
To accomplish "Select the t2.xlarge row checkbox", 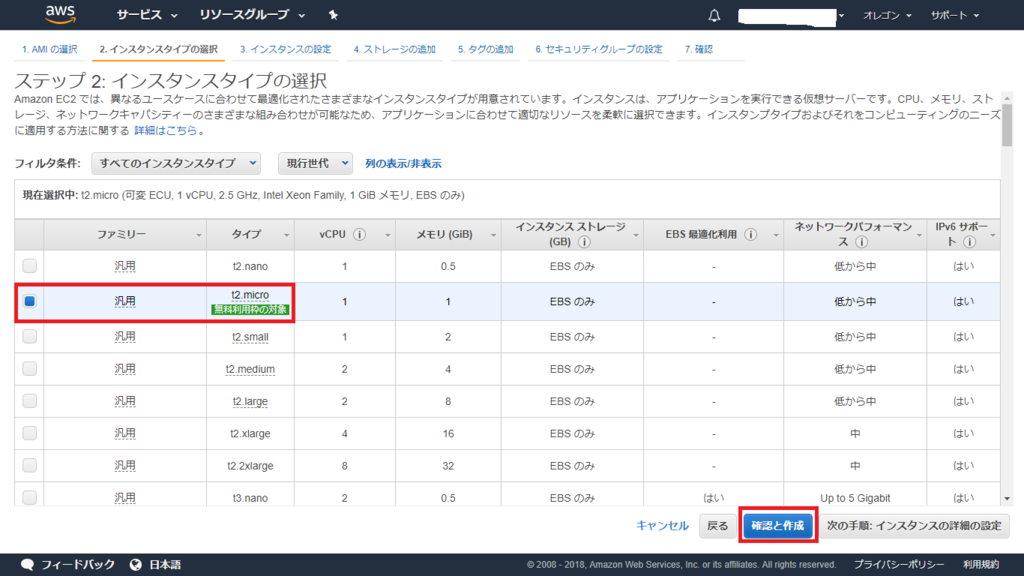I will pyautogui.click(x=29, y=433).
